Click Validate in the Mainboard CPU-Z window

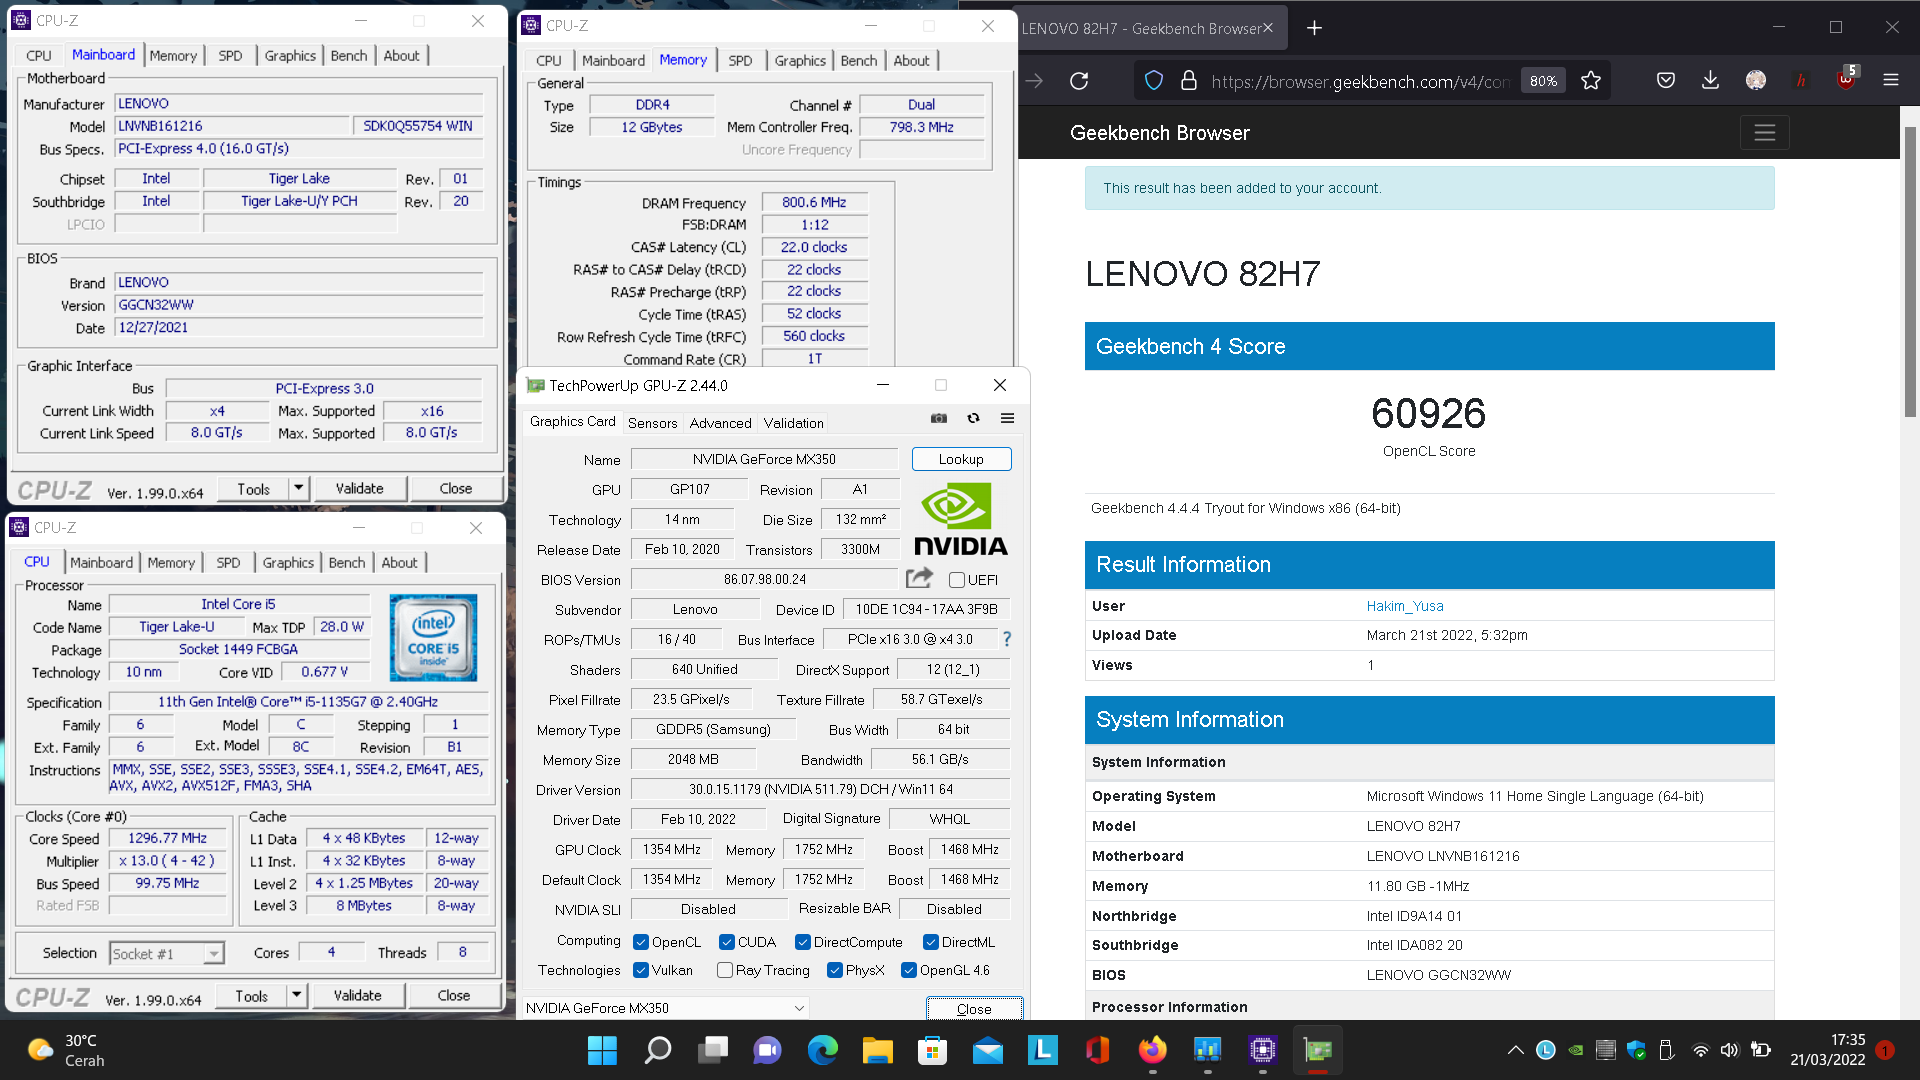[359, 488]
